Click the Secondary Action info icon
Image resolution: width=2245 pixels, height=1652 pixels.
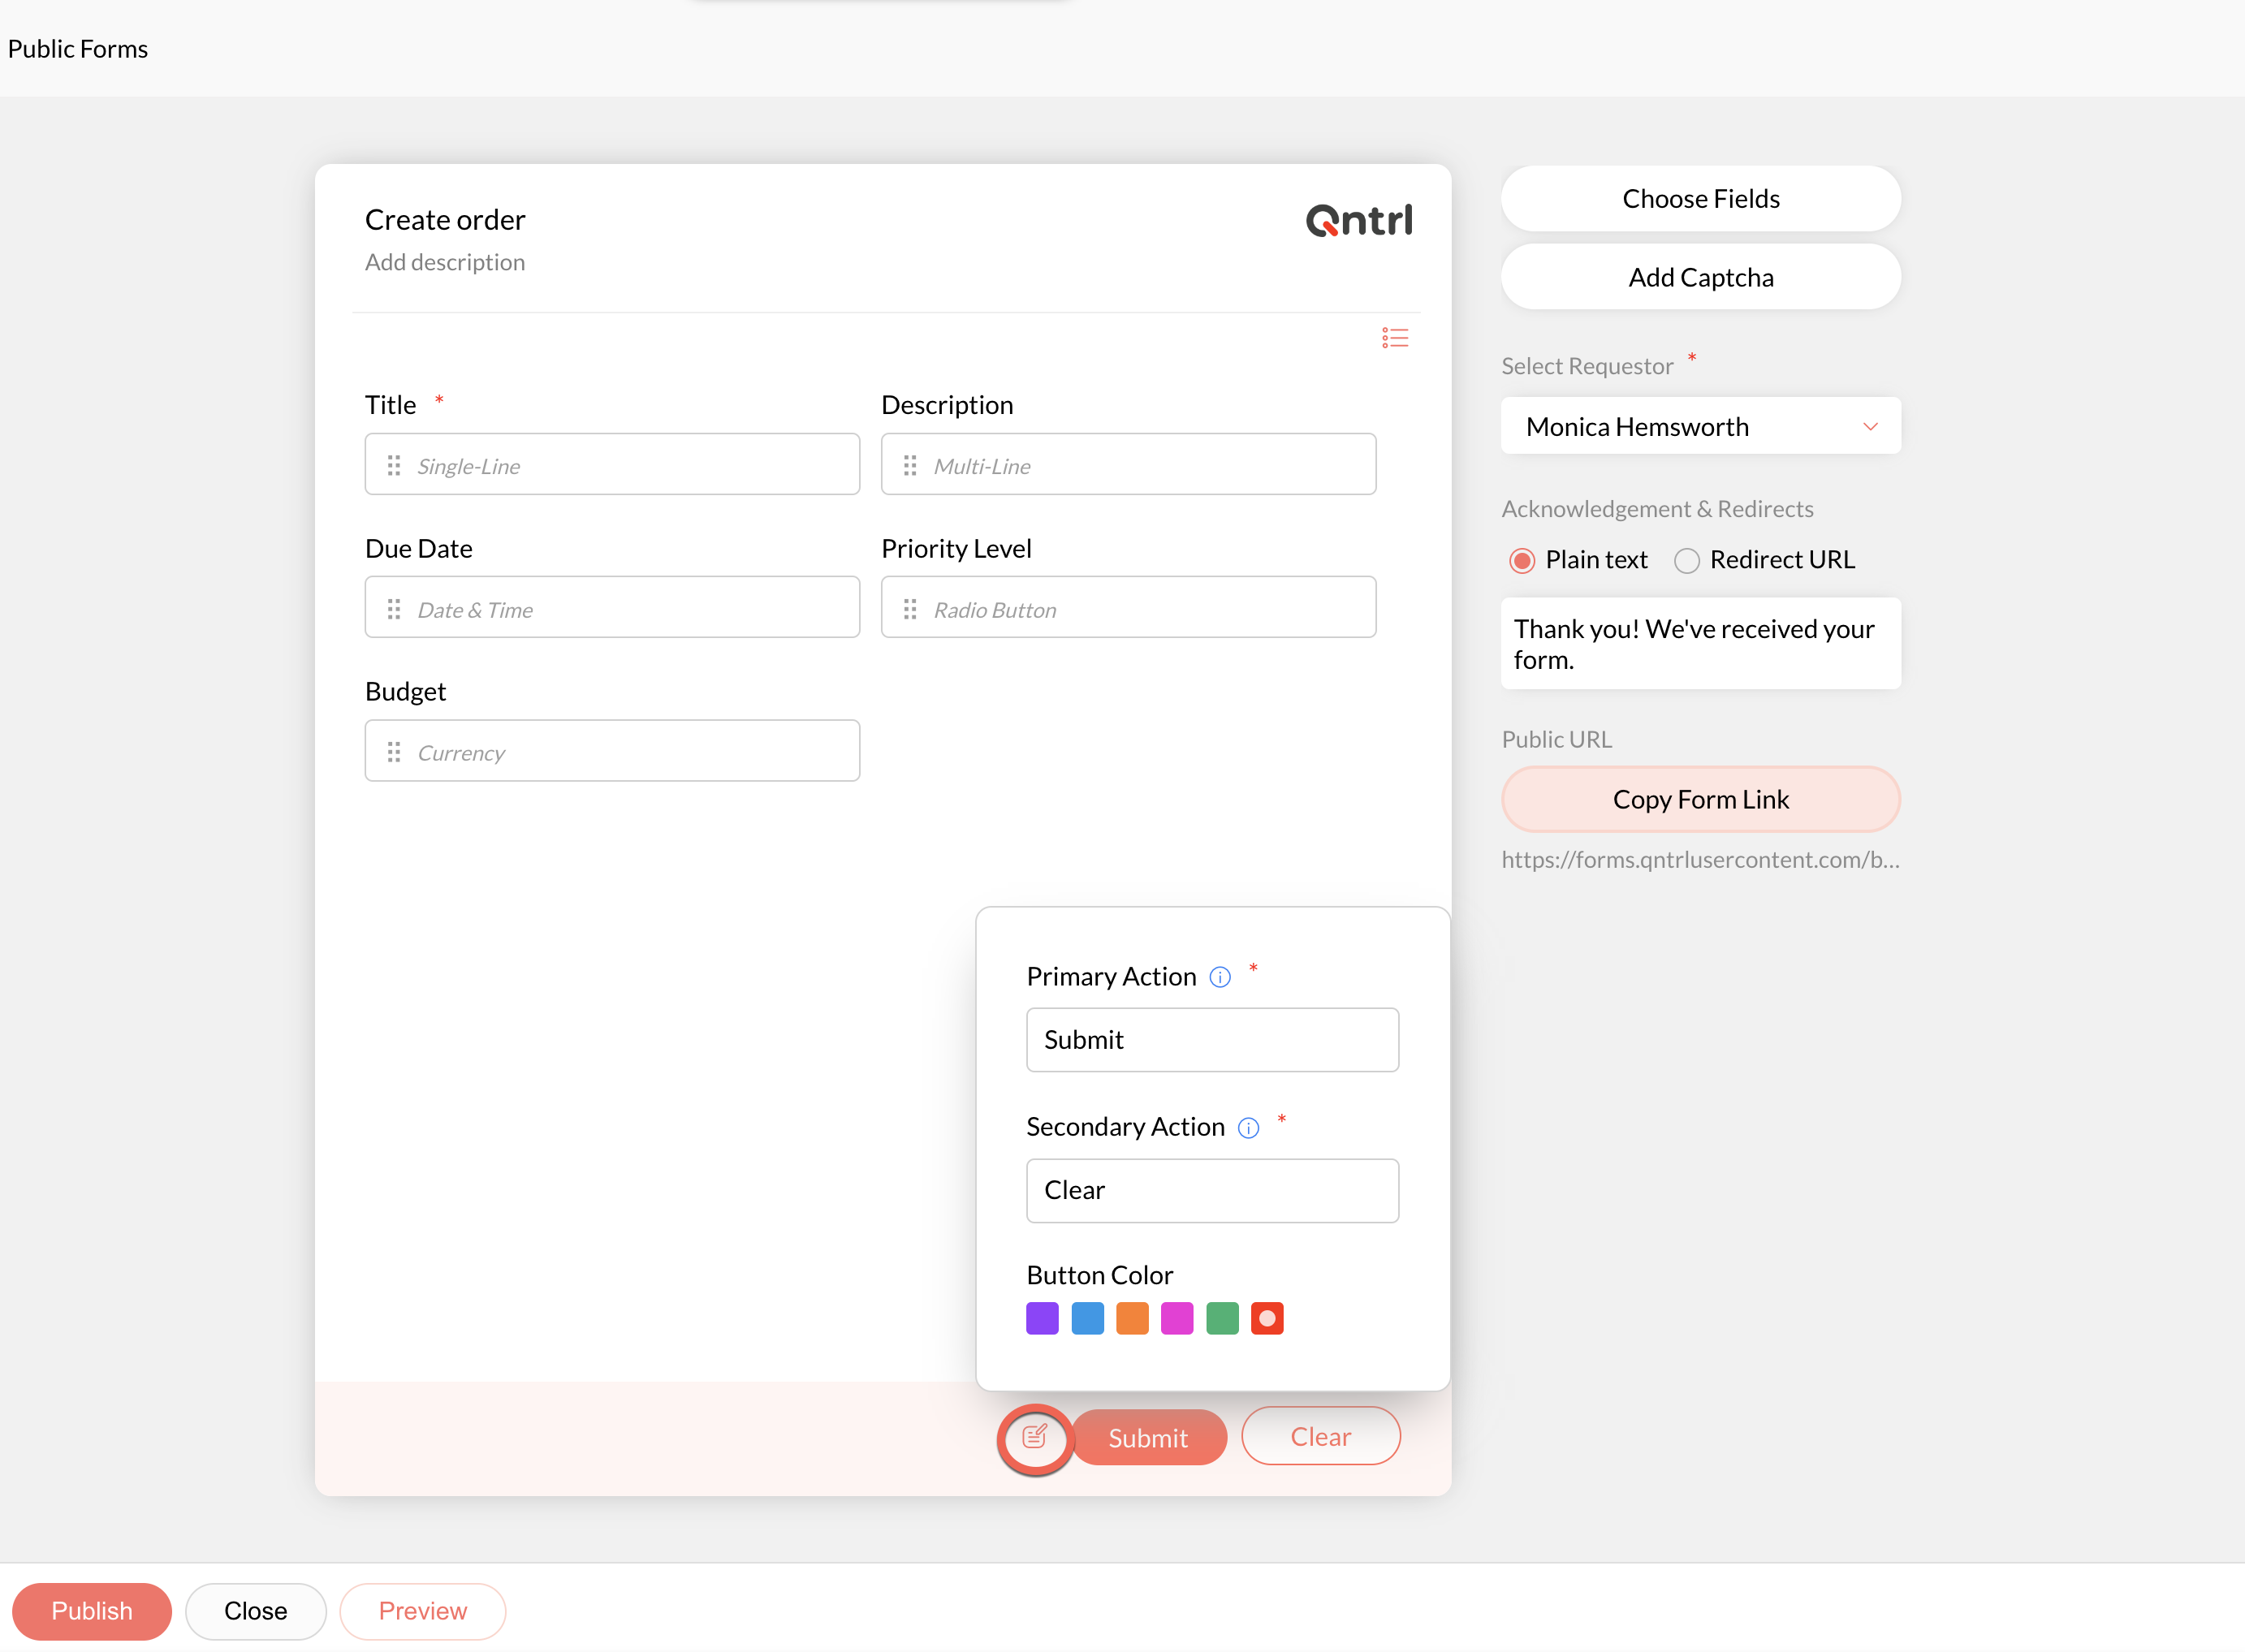click(x=1248, y=1128)
